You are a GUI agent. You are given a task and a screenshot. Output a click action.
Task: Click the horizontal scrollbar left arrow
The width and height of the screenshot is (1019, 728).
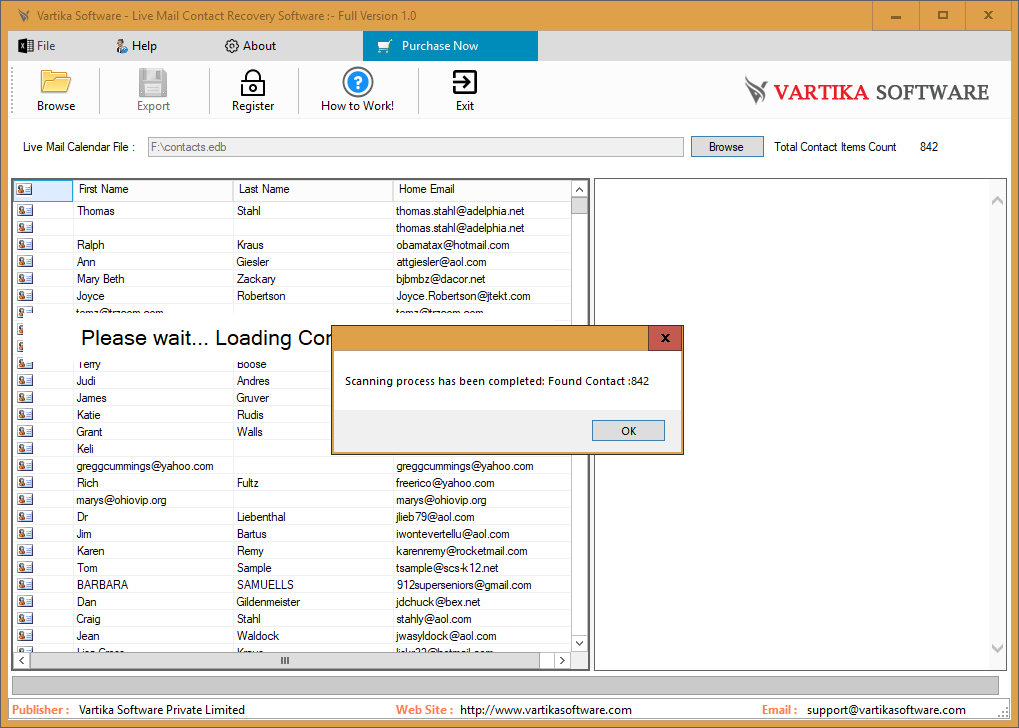(x=21, y=660)
